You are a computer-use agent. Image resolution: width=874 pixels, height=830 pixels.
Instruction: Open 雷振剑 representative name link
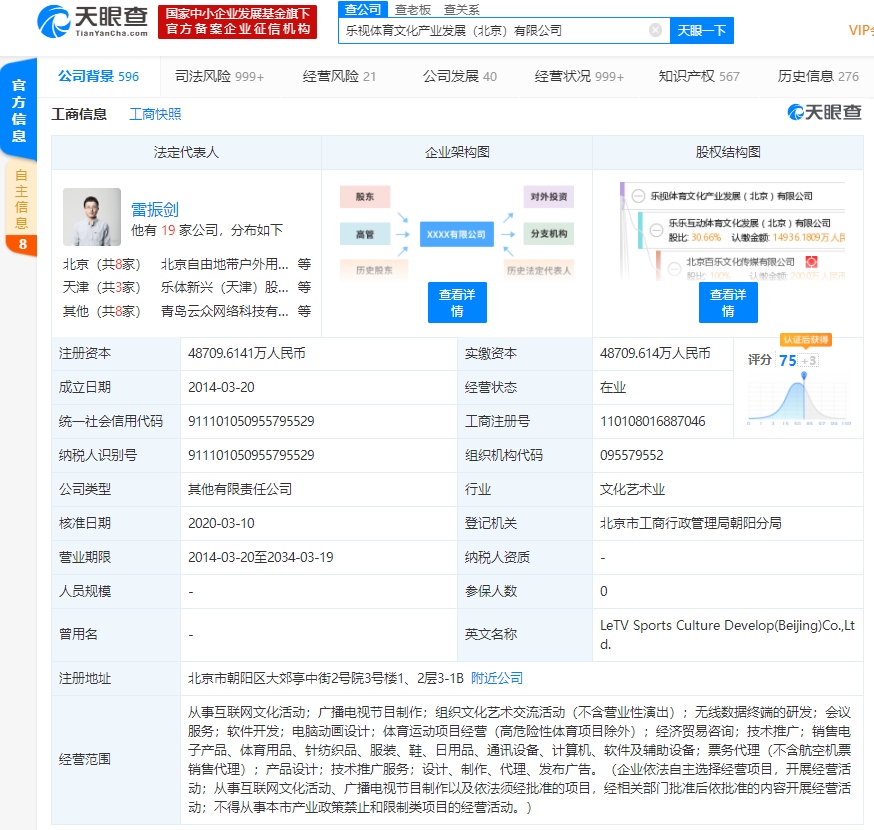155,209
